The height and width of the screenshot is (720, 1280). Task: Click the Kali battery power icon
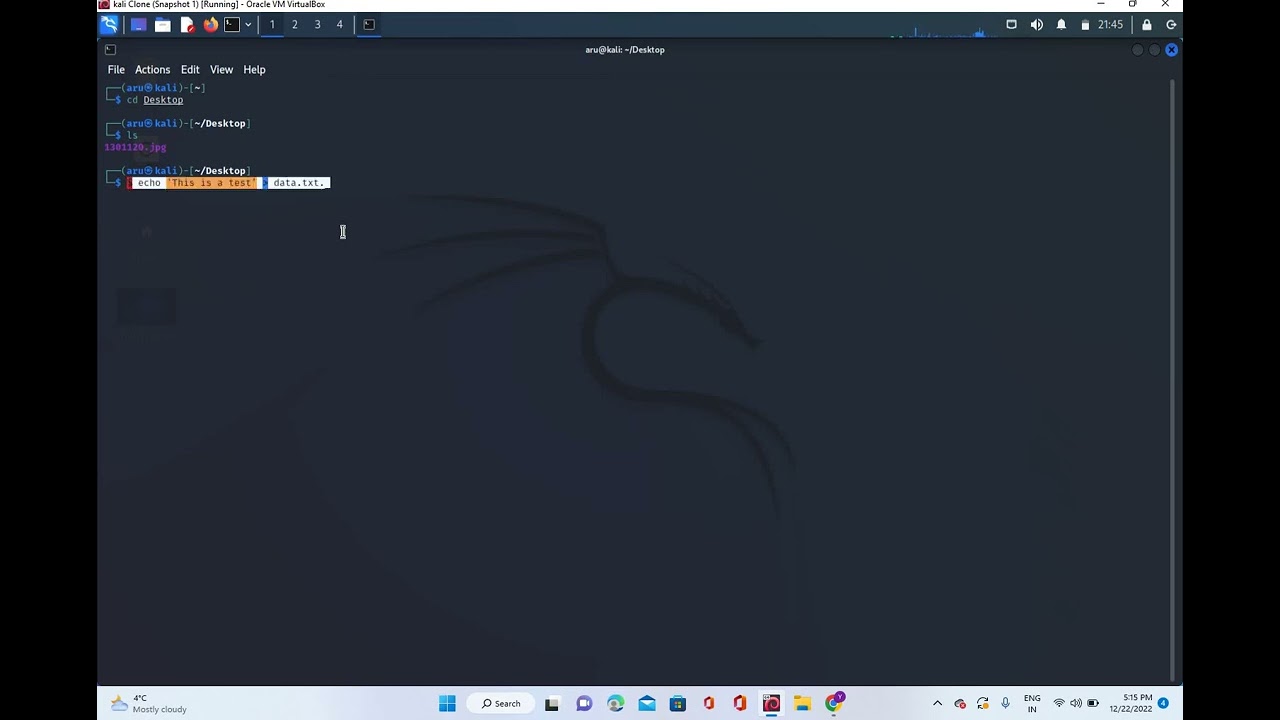(x=1085, y=24)
